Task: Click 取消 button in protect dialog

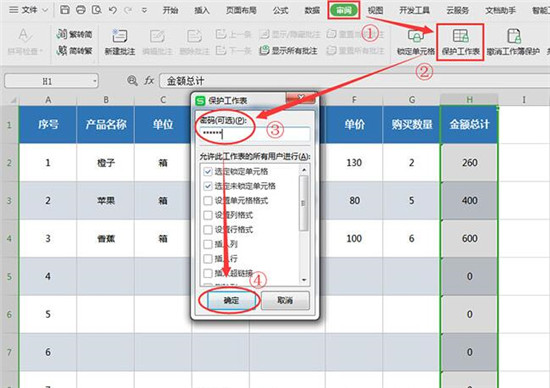Action: [285, 300]
